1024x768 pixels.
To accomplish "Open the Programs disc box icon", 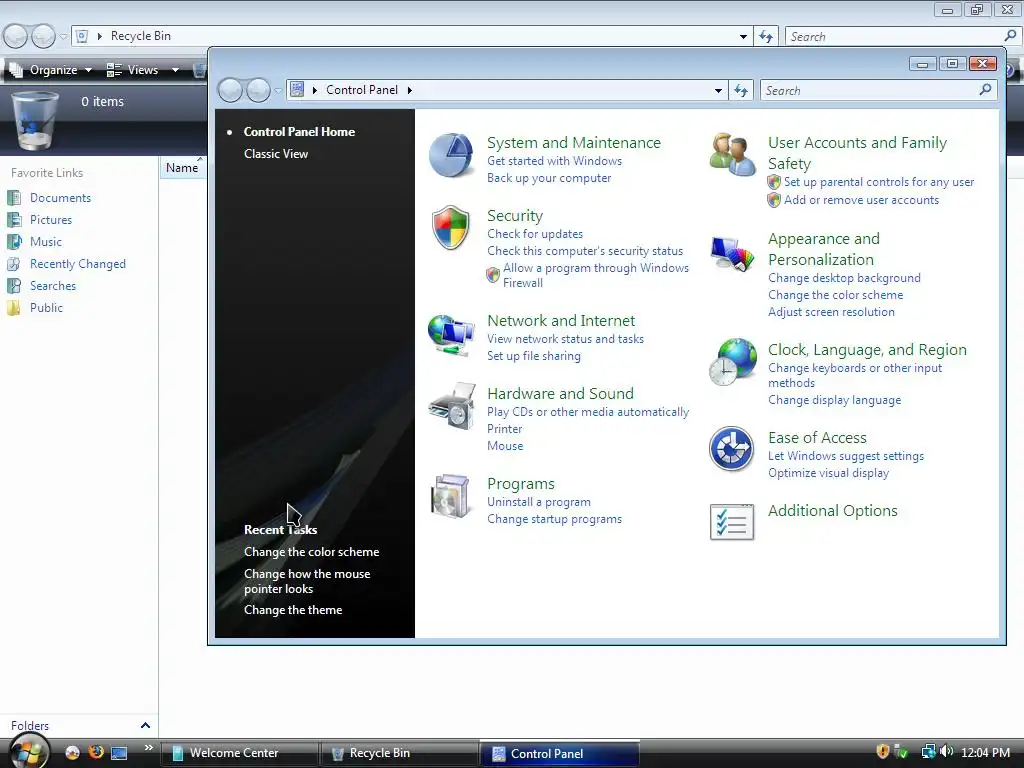I will (451, 496).
